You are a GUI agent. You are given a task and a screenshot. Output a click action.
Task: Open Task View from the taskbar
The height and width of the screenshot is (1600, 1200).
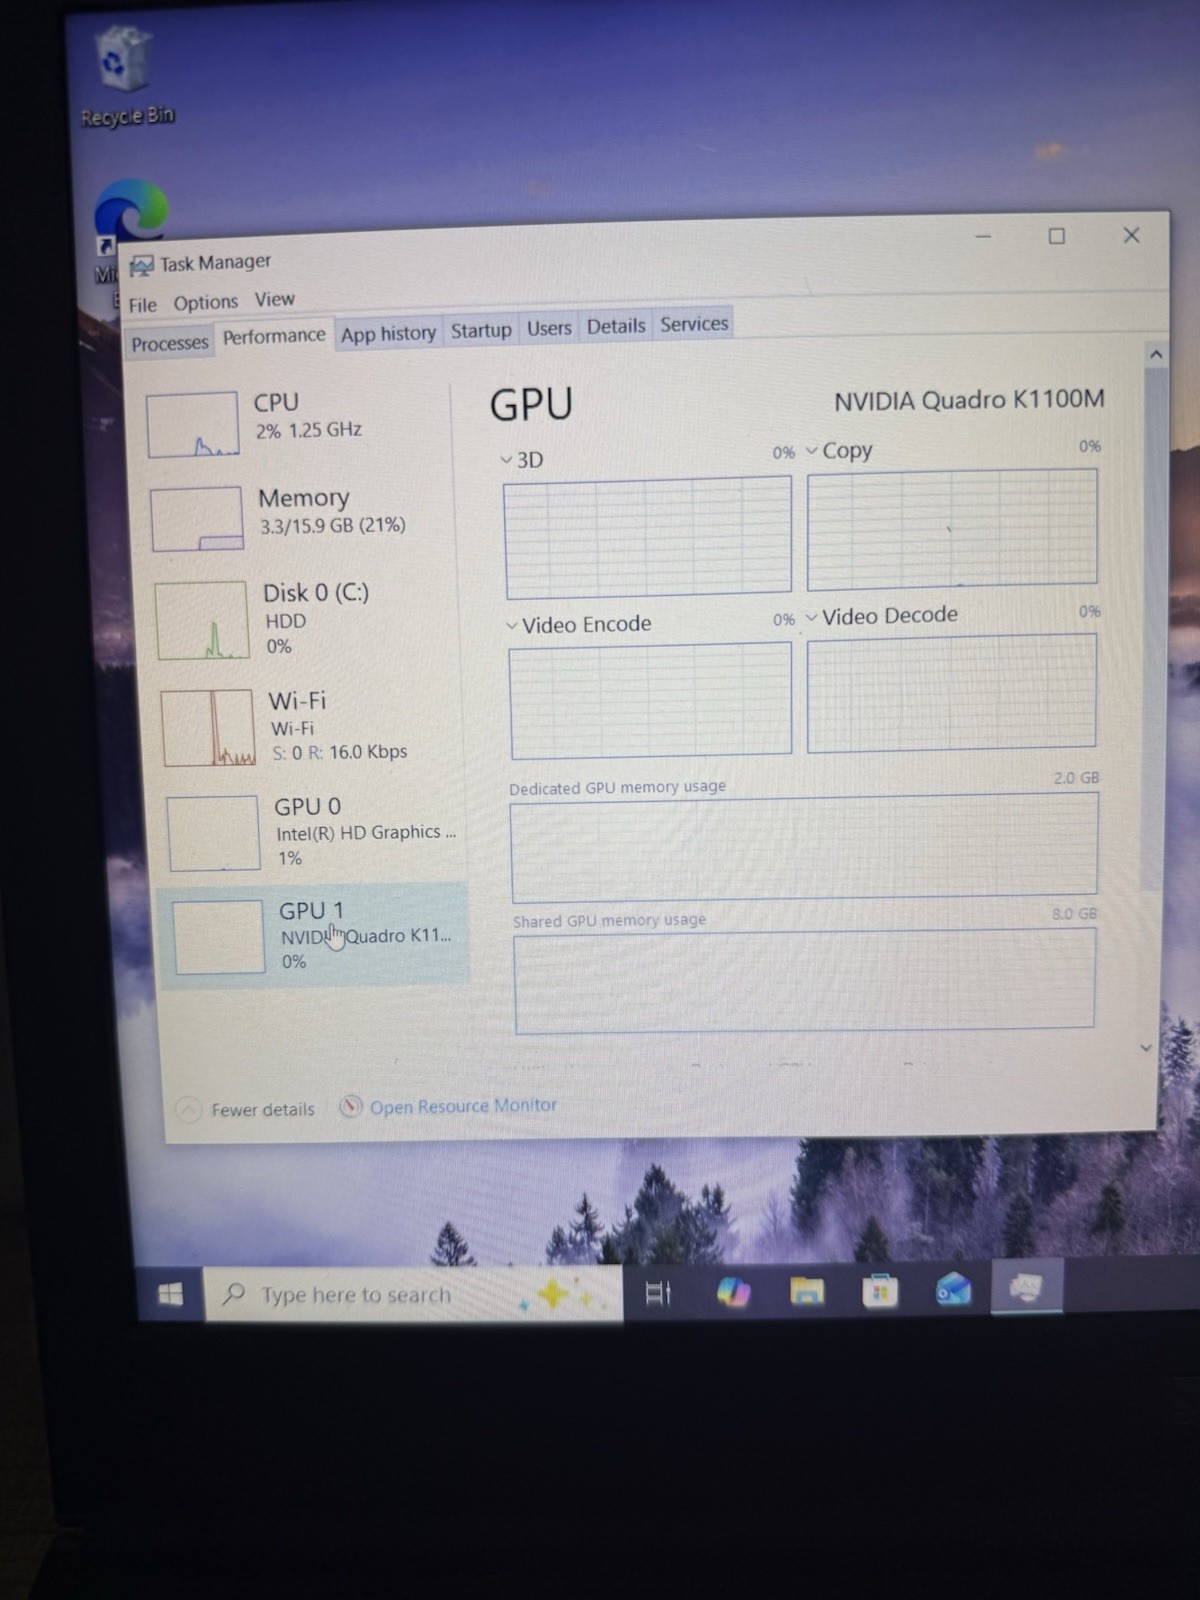click(658, 1293)
